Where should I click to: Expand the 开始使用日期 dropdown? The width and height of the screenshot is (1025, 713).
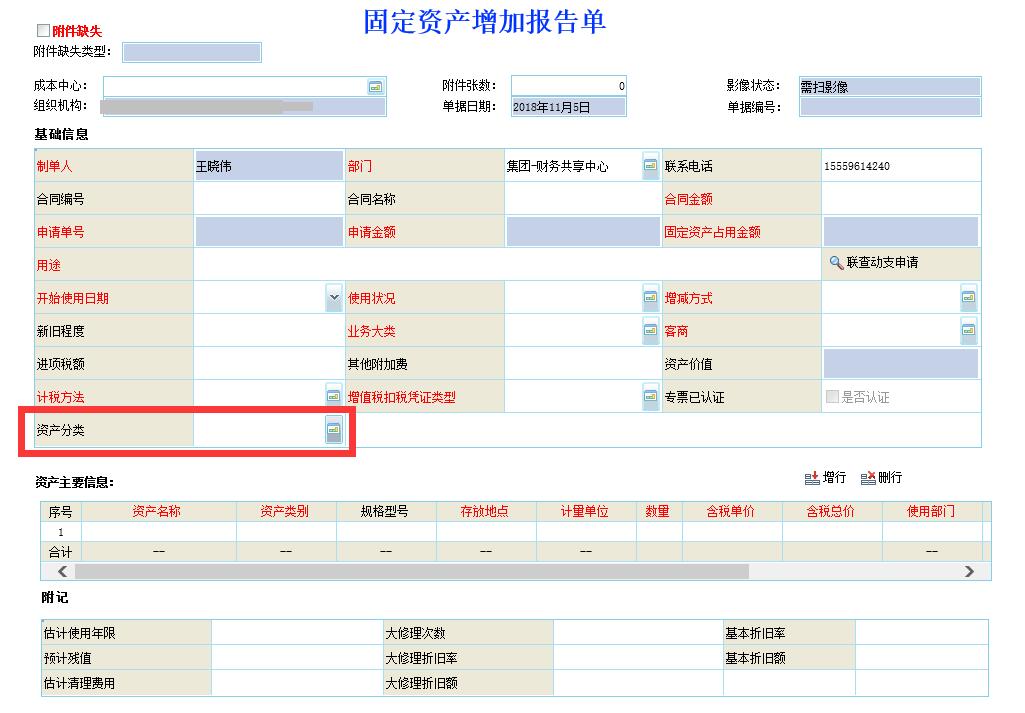pos(333,298)
